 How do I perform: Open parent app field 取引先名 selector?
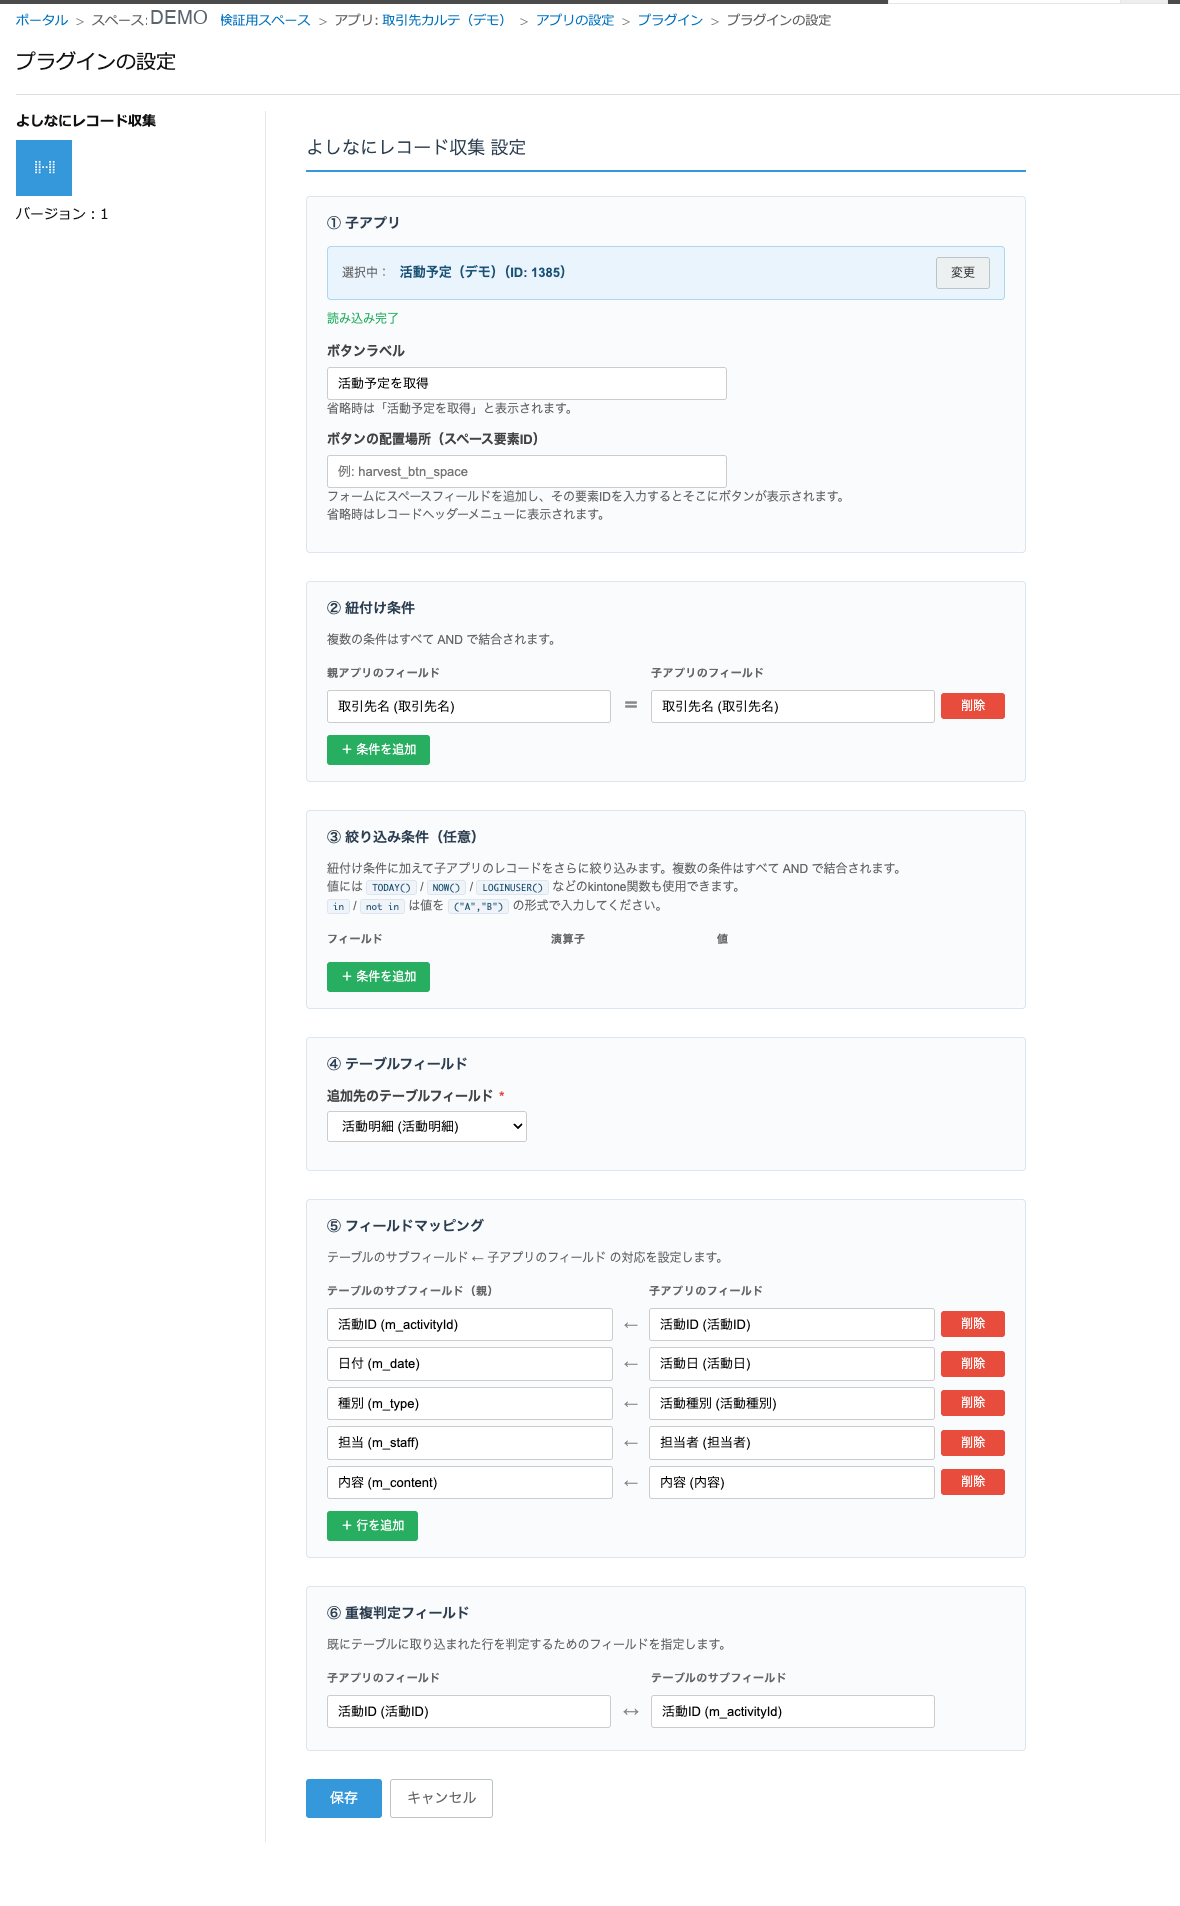(x=469, y=706)
